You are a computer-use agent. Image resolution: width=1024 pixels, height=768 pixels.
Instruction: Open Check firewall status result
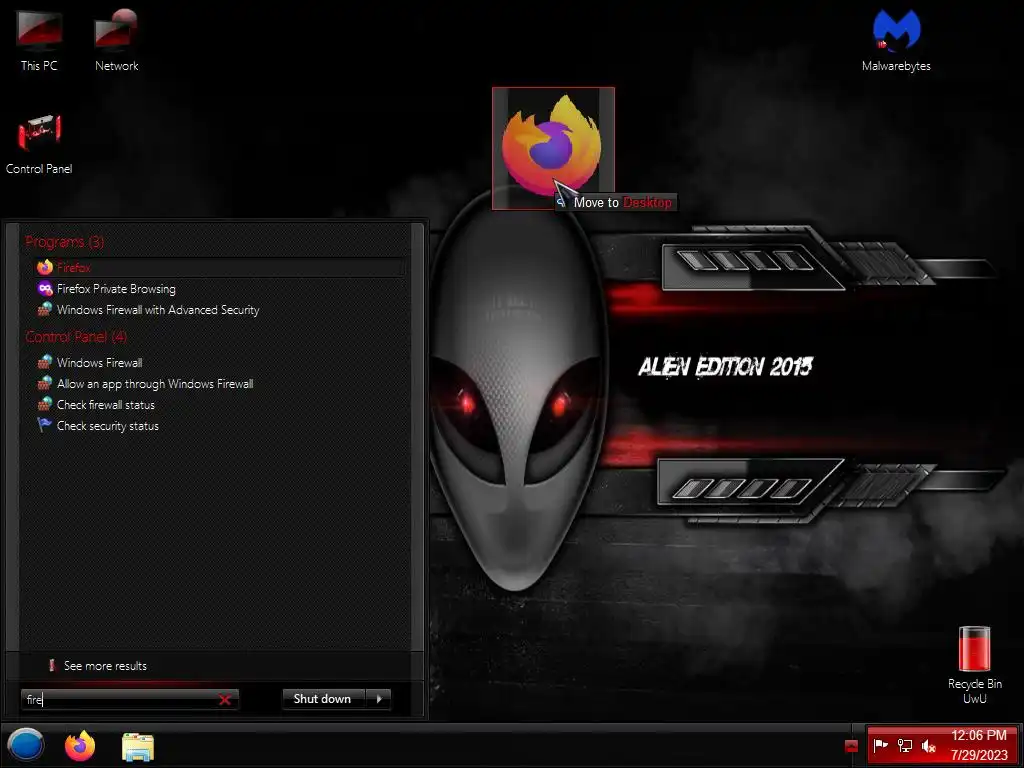point(219,405)
